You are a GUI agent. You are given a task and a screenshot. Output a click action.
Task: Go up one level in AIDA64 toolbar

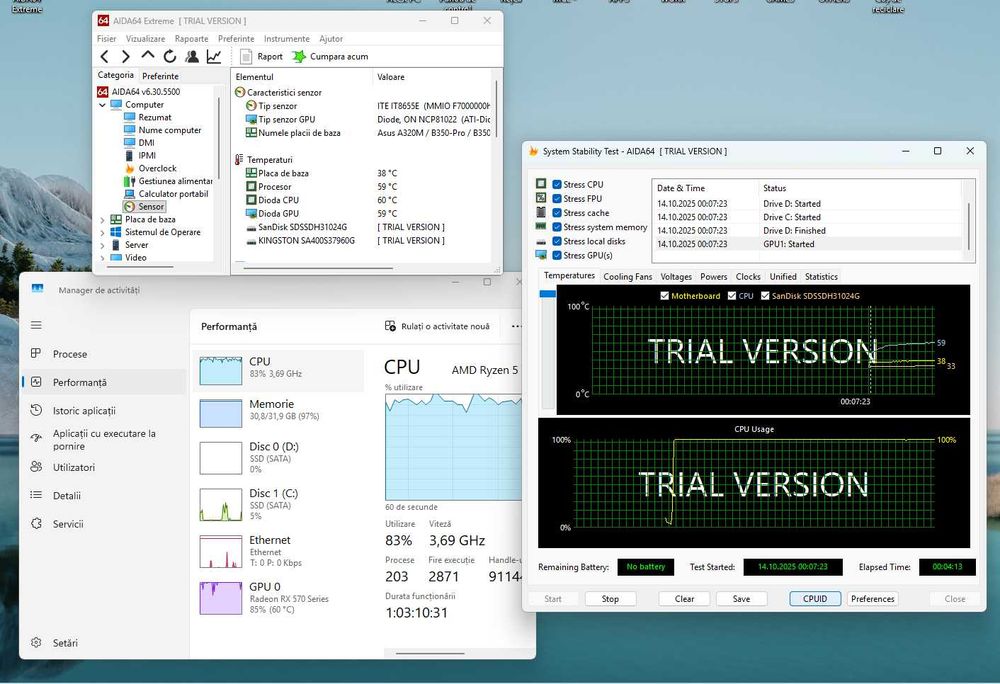pyautogui.click(x=147, y=56)
